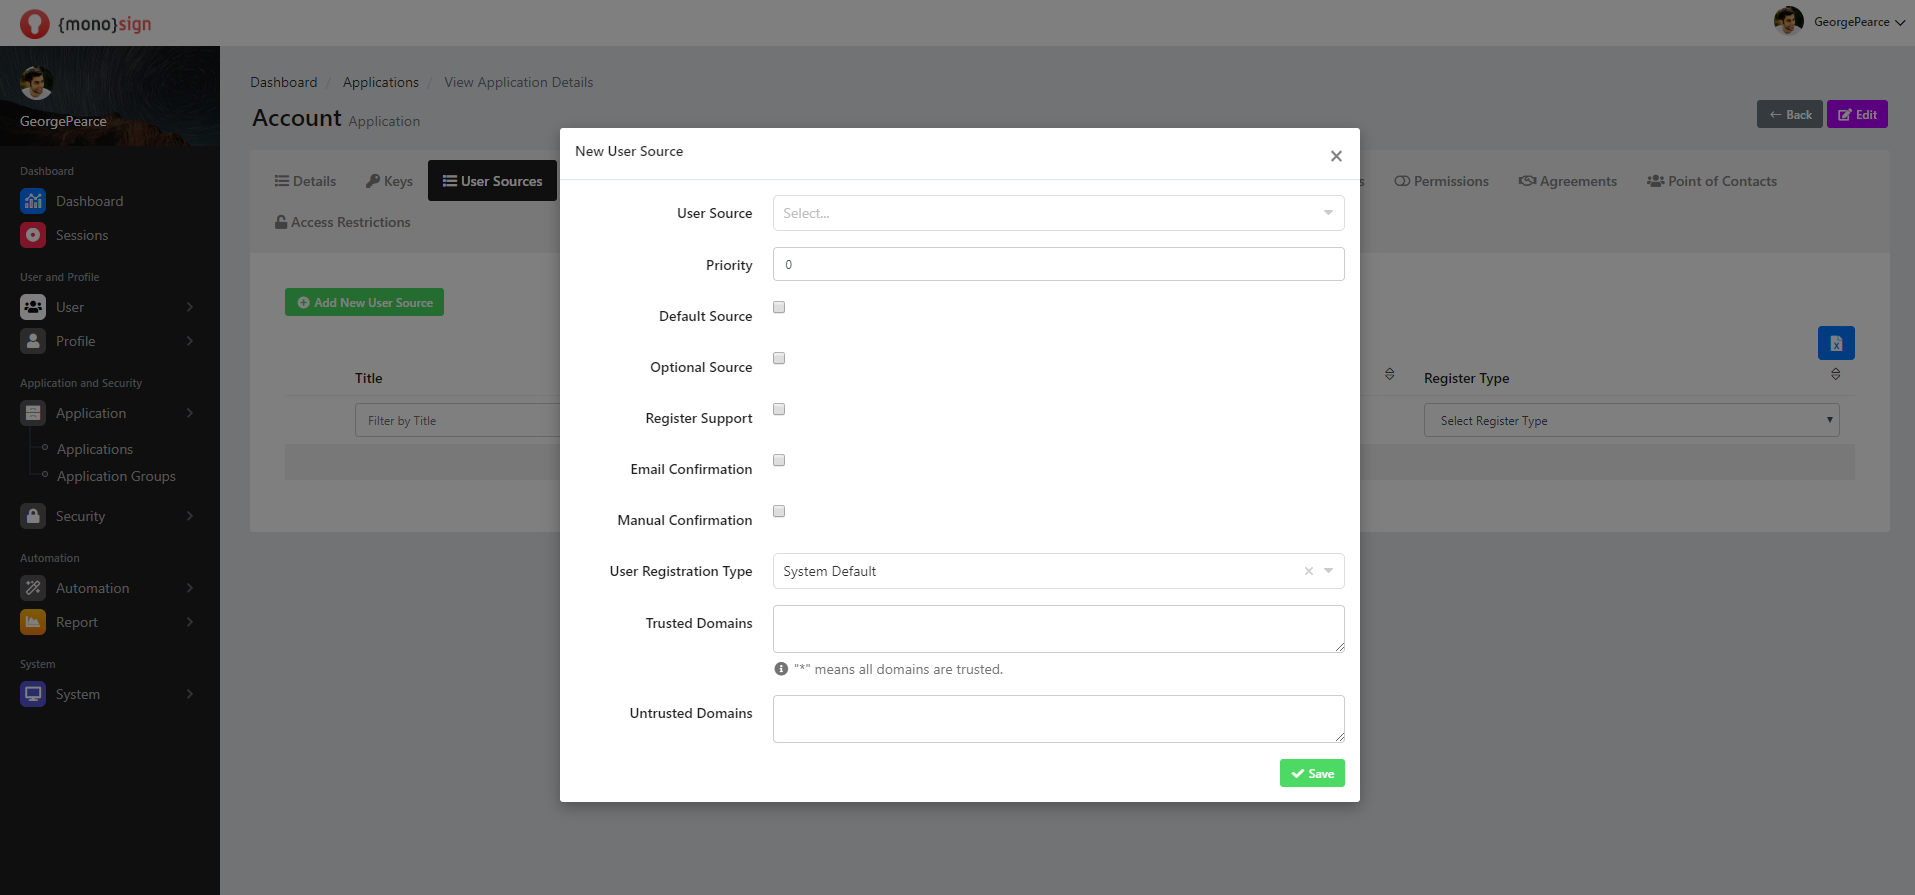
Task: Switch to the Details tab
Action: (305, 181)
